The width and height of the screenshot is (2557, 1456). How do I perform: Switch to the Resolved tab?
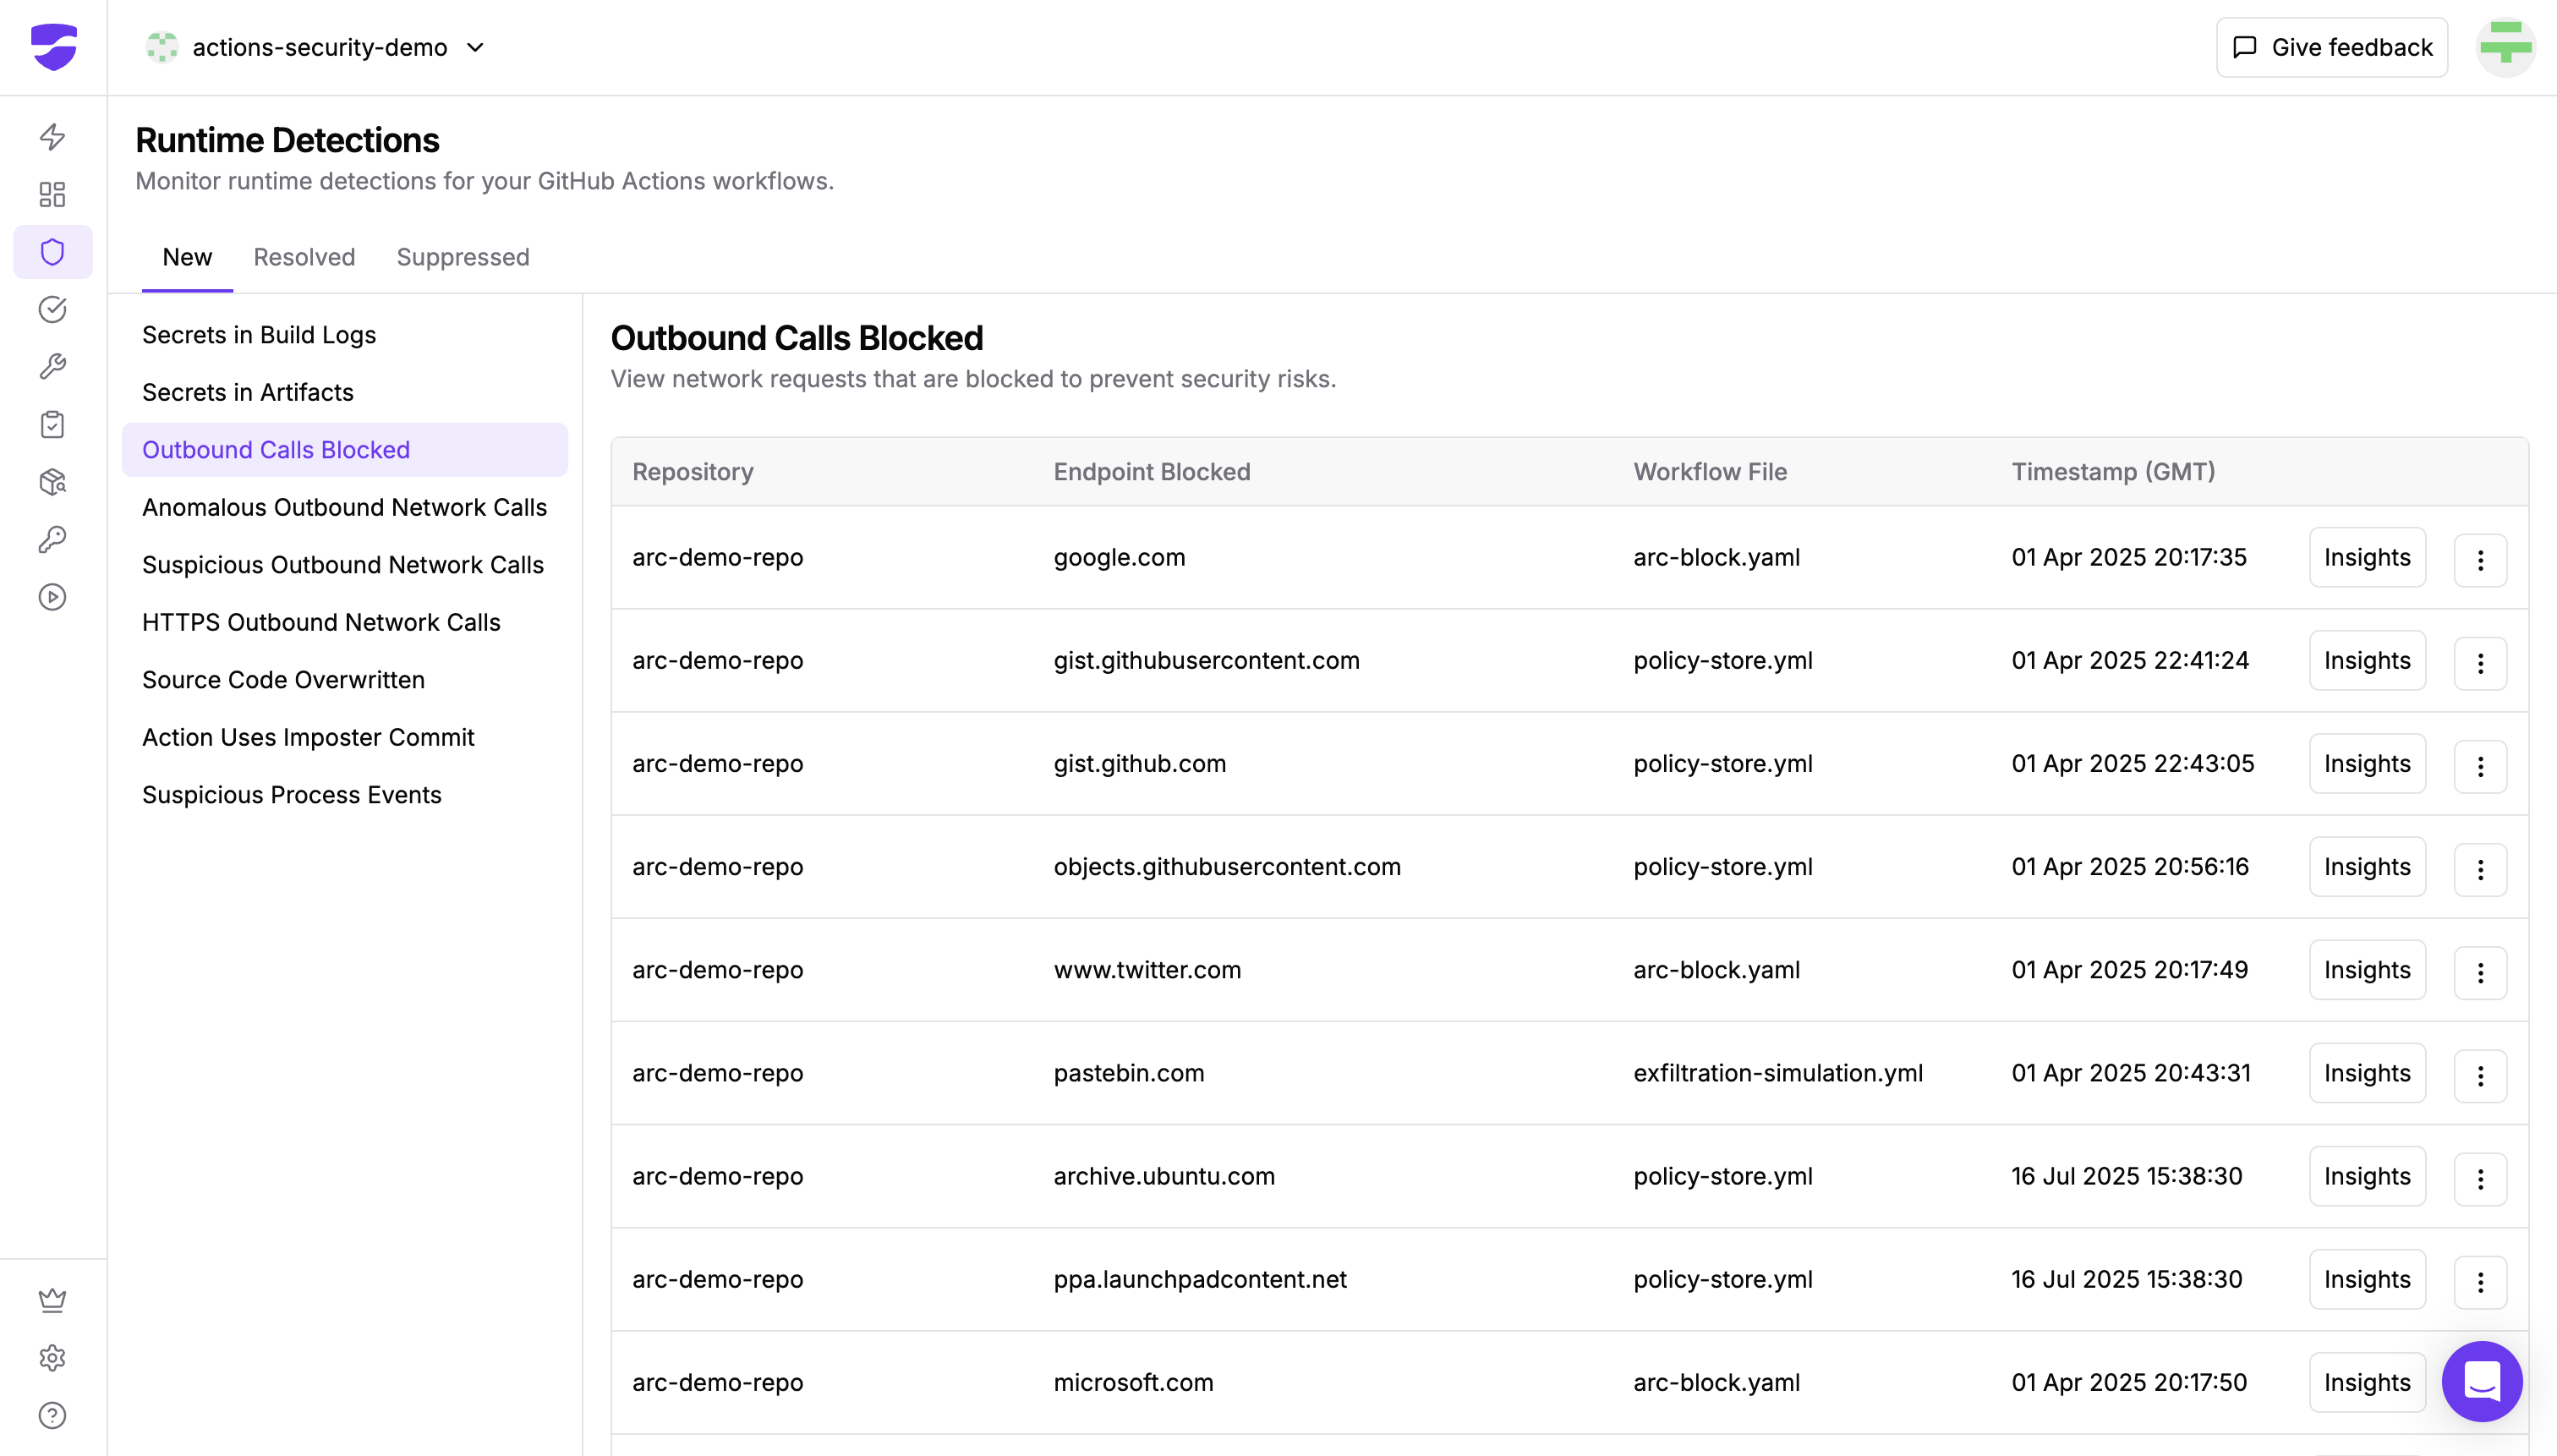[x=304, y=257]
